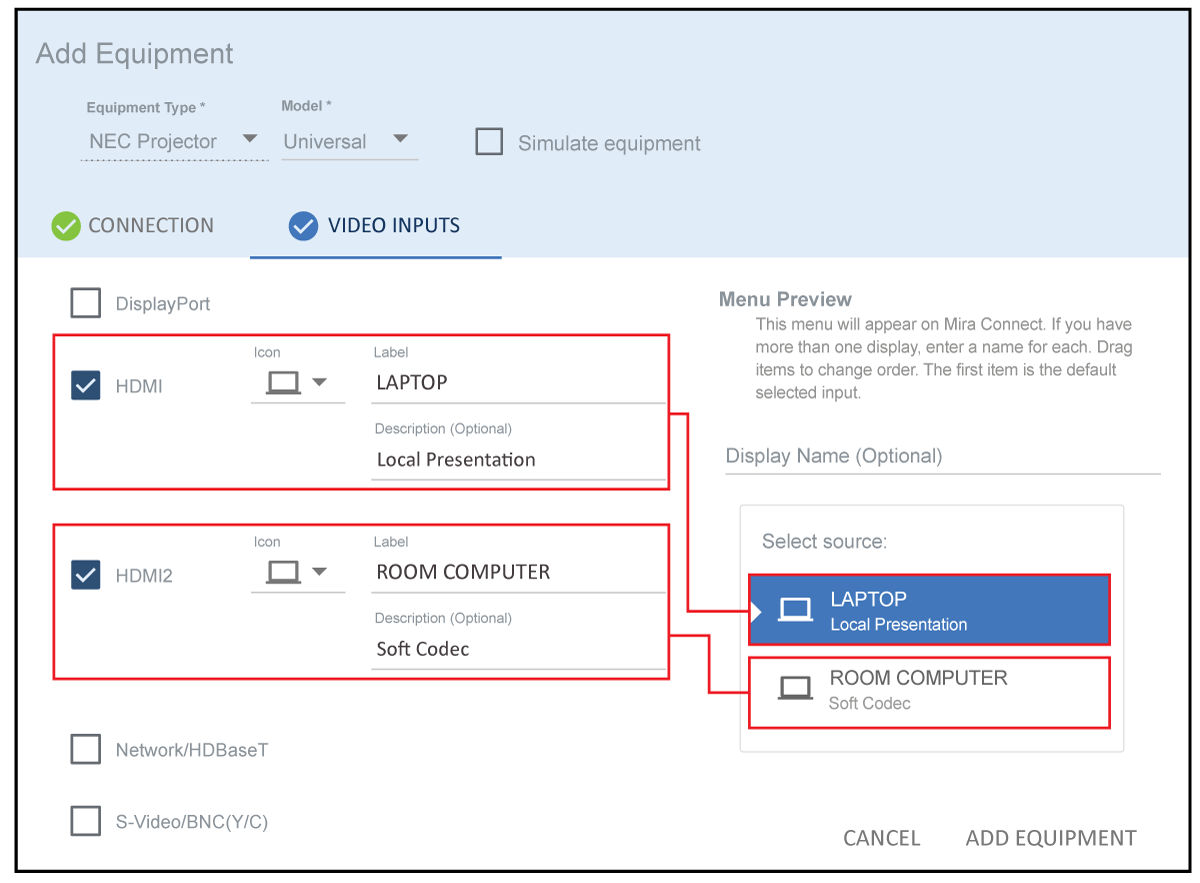Screen dimensions: 1200x883
Task: Click the laptop icon in ROOM COMPUTER preview item
Action: click(796, 689)
